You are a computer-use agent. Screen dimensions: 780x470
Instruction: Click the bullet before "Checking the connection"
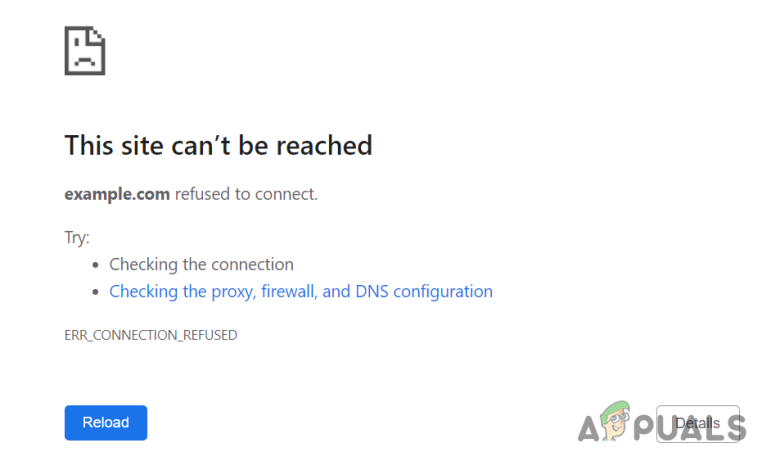pos(95,266)
